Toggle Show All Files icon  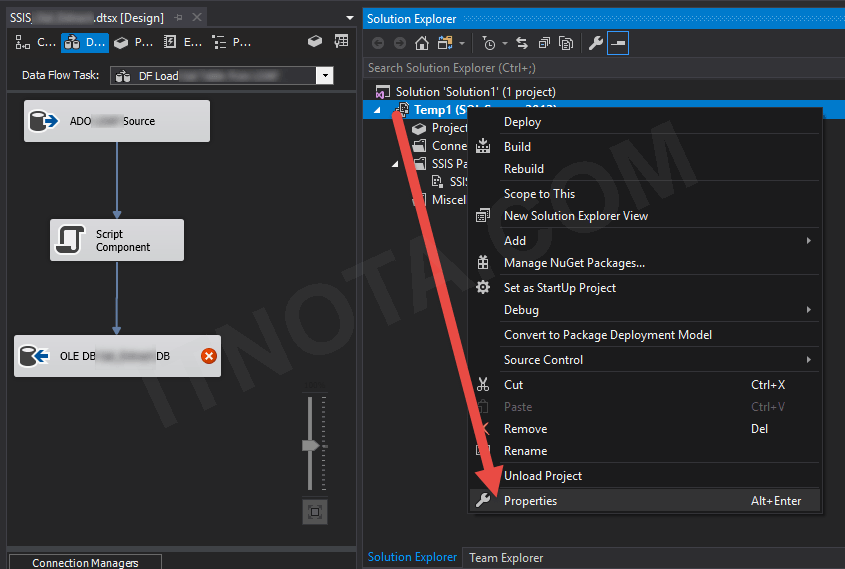coord(566,43)
